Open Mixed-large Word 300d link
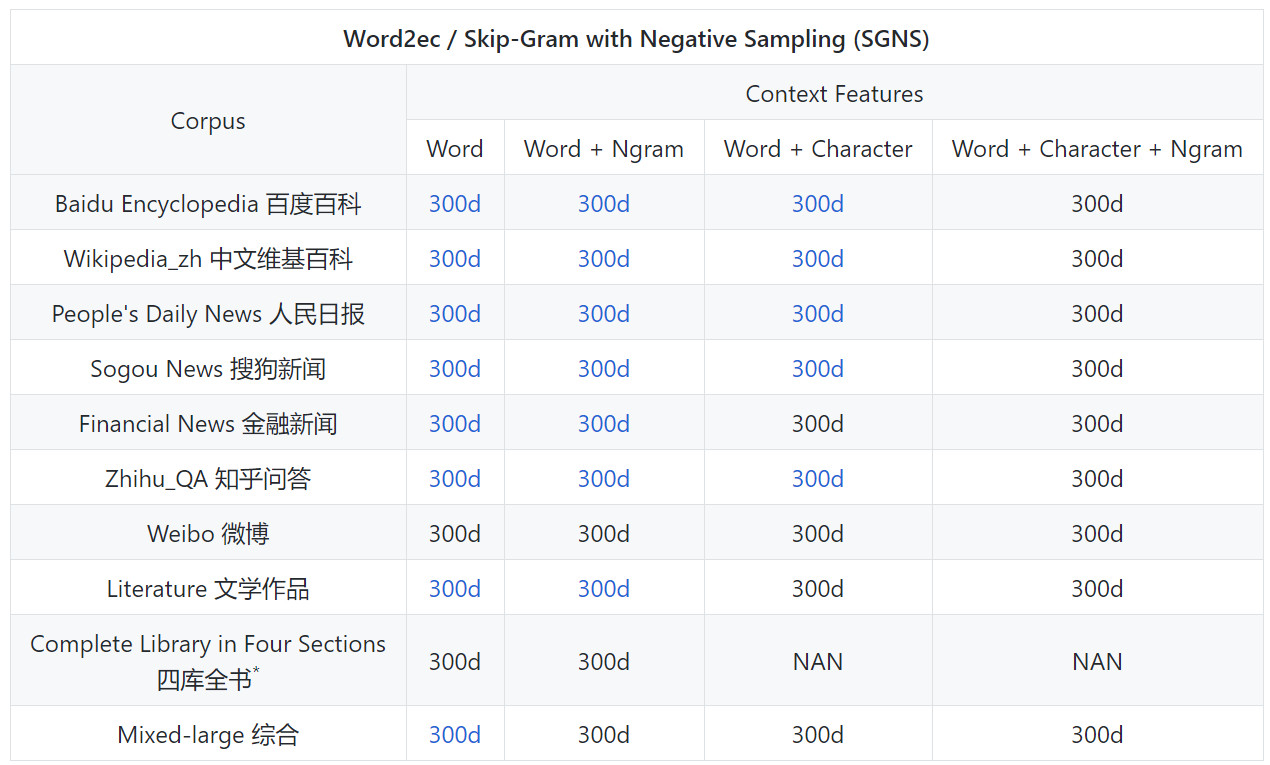This screenshot has width=1270, height=765. tap(455, 735)
